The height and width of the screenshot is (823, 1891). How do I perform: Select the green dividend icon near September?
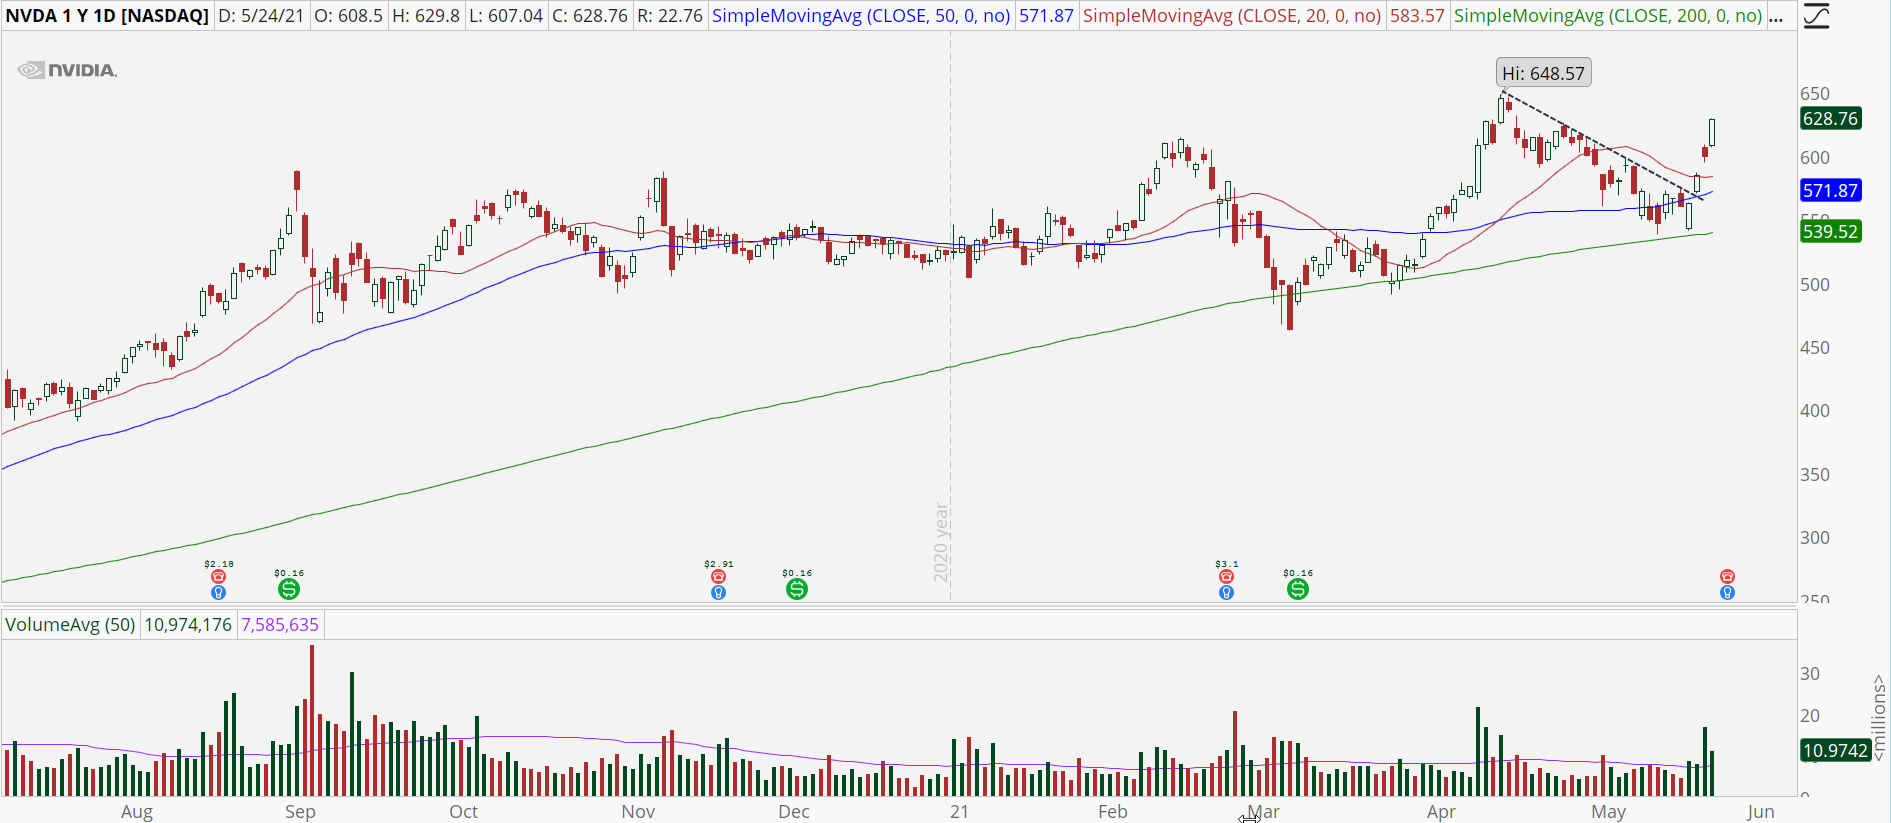click(289, 589)
